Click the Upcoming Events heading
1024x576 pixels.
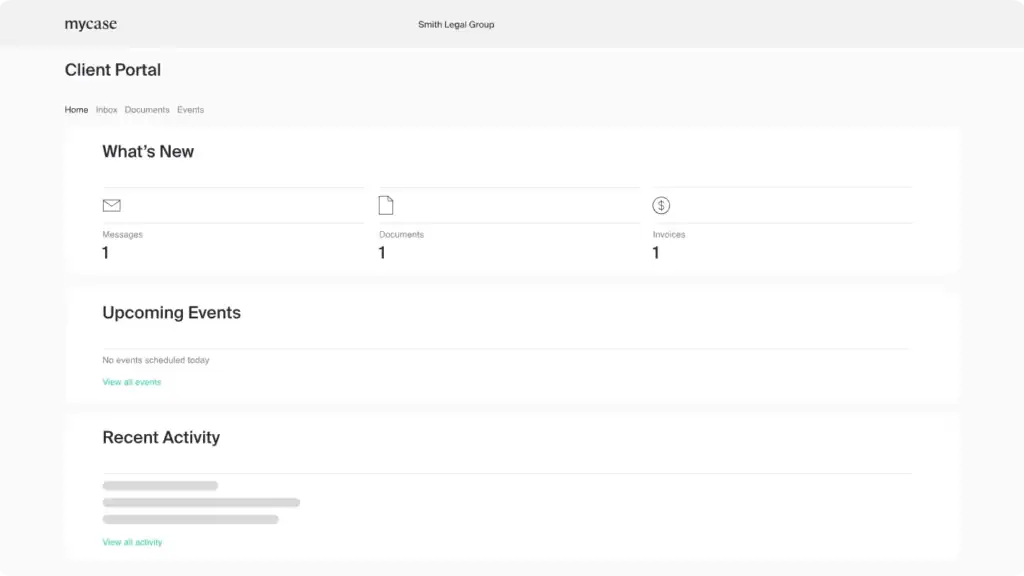(171, 313)
